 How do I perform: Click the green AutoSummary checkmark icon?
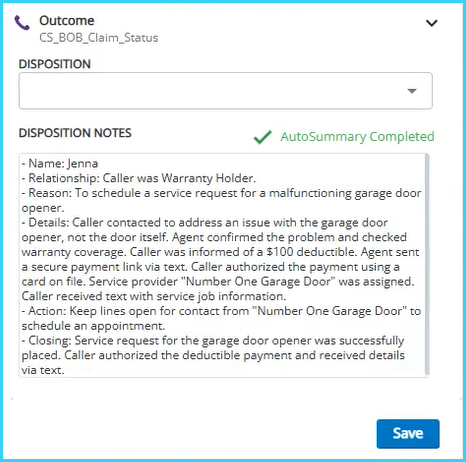[263, 137]
